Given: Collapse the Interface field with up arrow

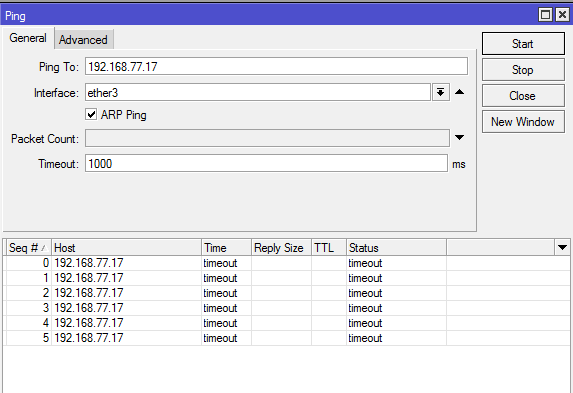Looking at the screenshot, I should coord(459,92).
